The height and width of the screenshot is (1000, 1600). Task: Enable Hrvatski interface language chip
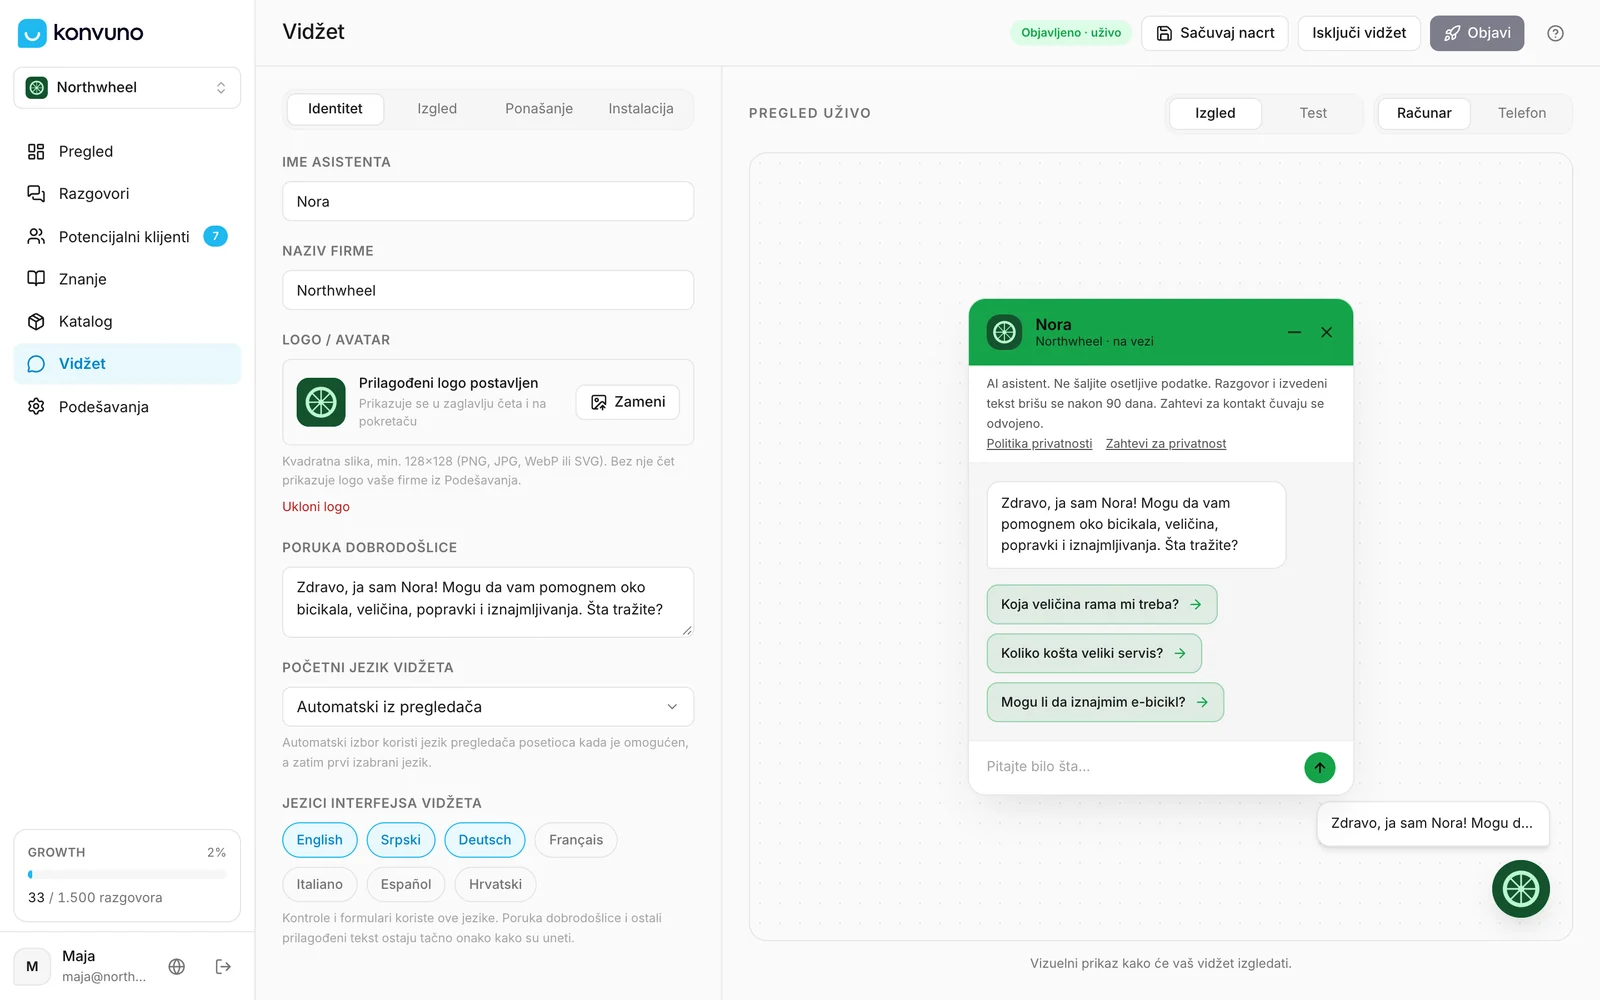point(496,884)
